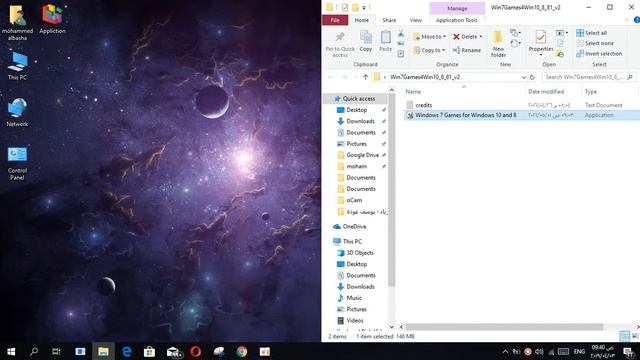
Task: Open the Customize Quick Access Toolbar dropdown
Action: click(364, 7)
